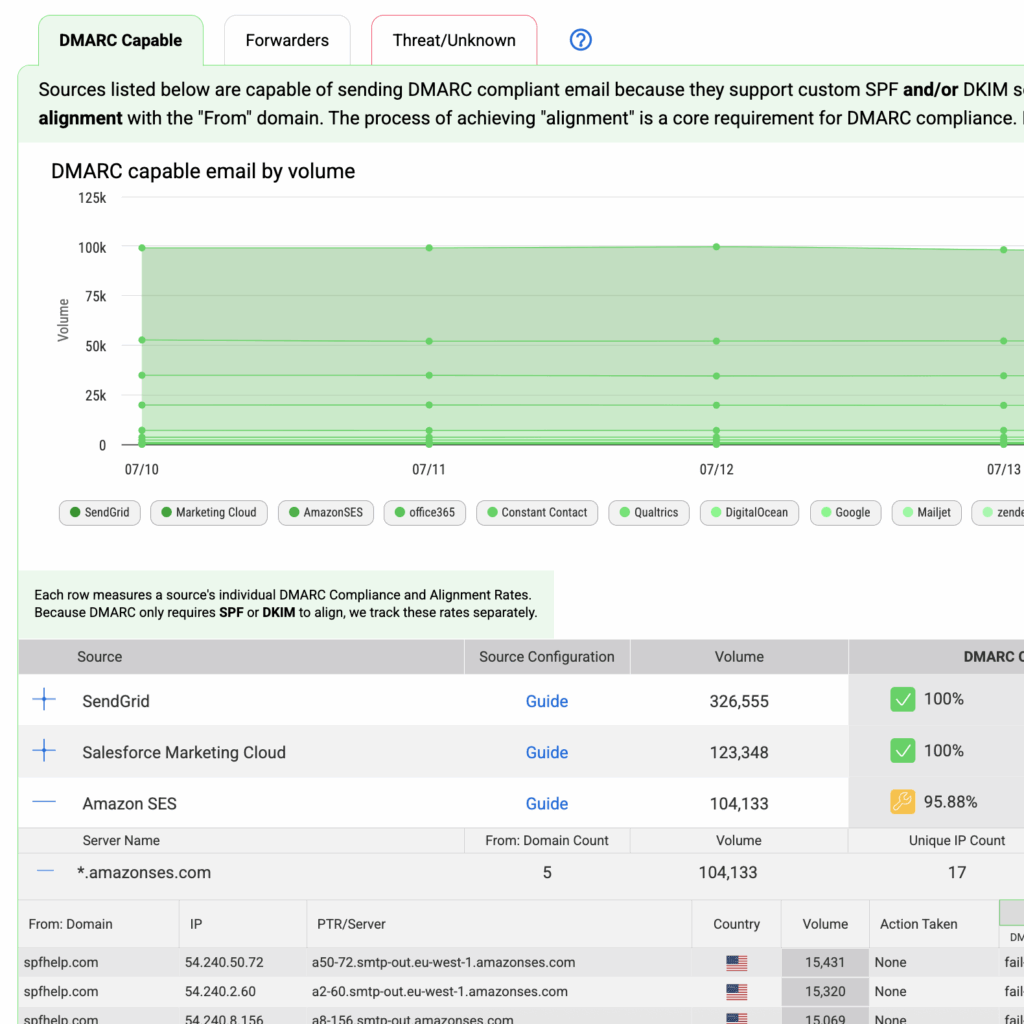
Task: Toggle Mailjet legend item
Action: (x=927, y=513)
